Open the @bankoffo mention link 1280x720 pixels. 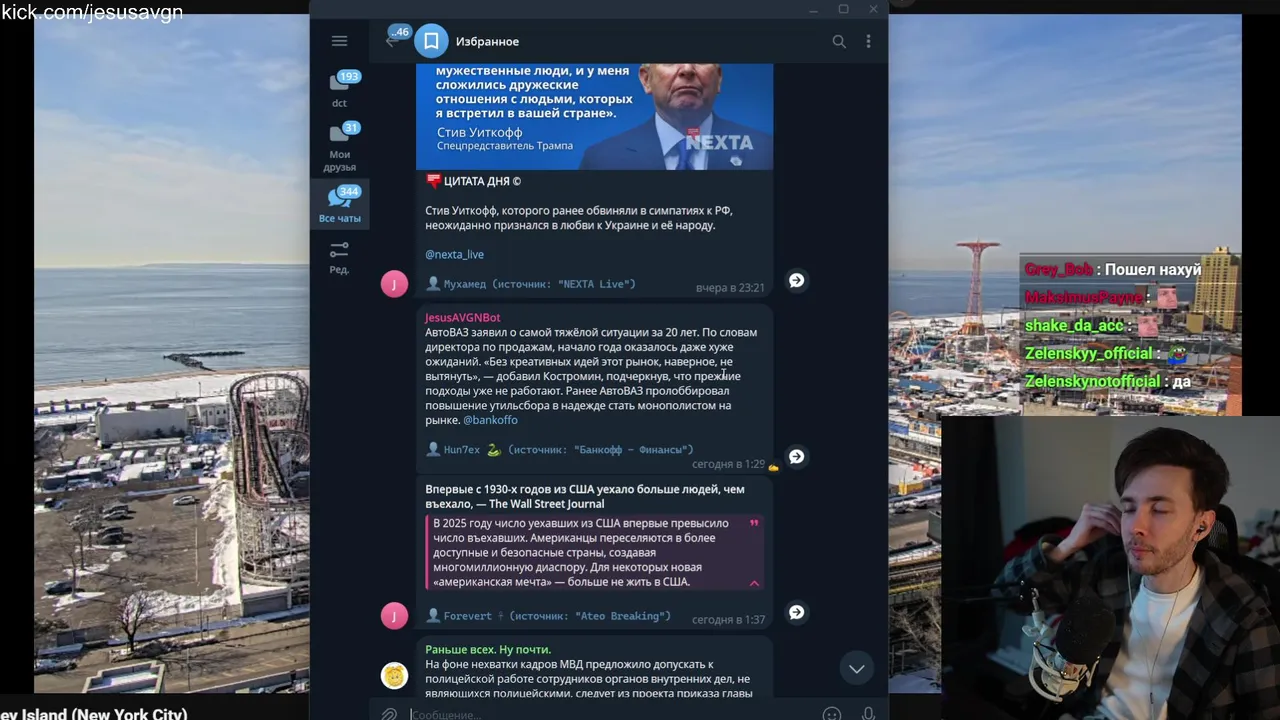pos(490,420)
